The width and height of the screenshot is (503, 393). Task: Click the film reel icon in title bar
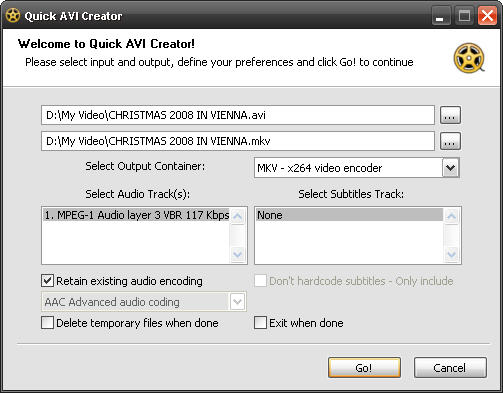point(13,16)
